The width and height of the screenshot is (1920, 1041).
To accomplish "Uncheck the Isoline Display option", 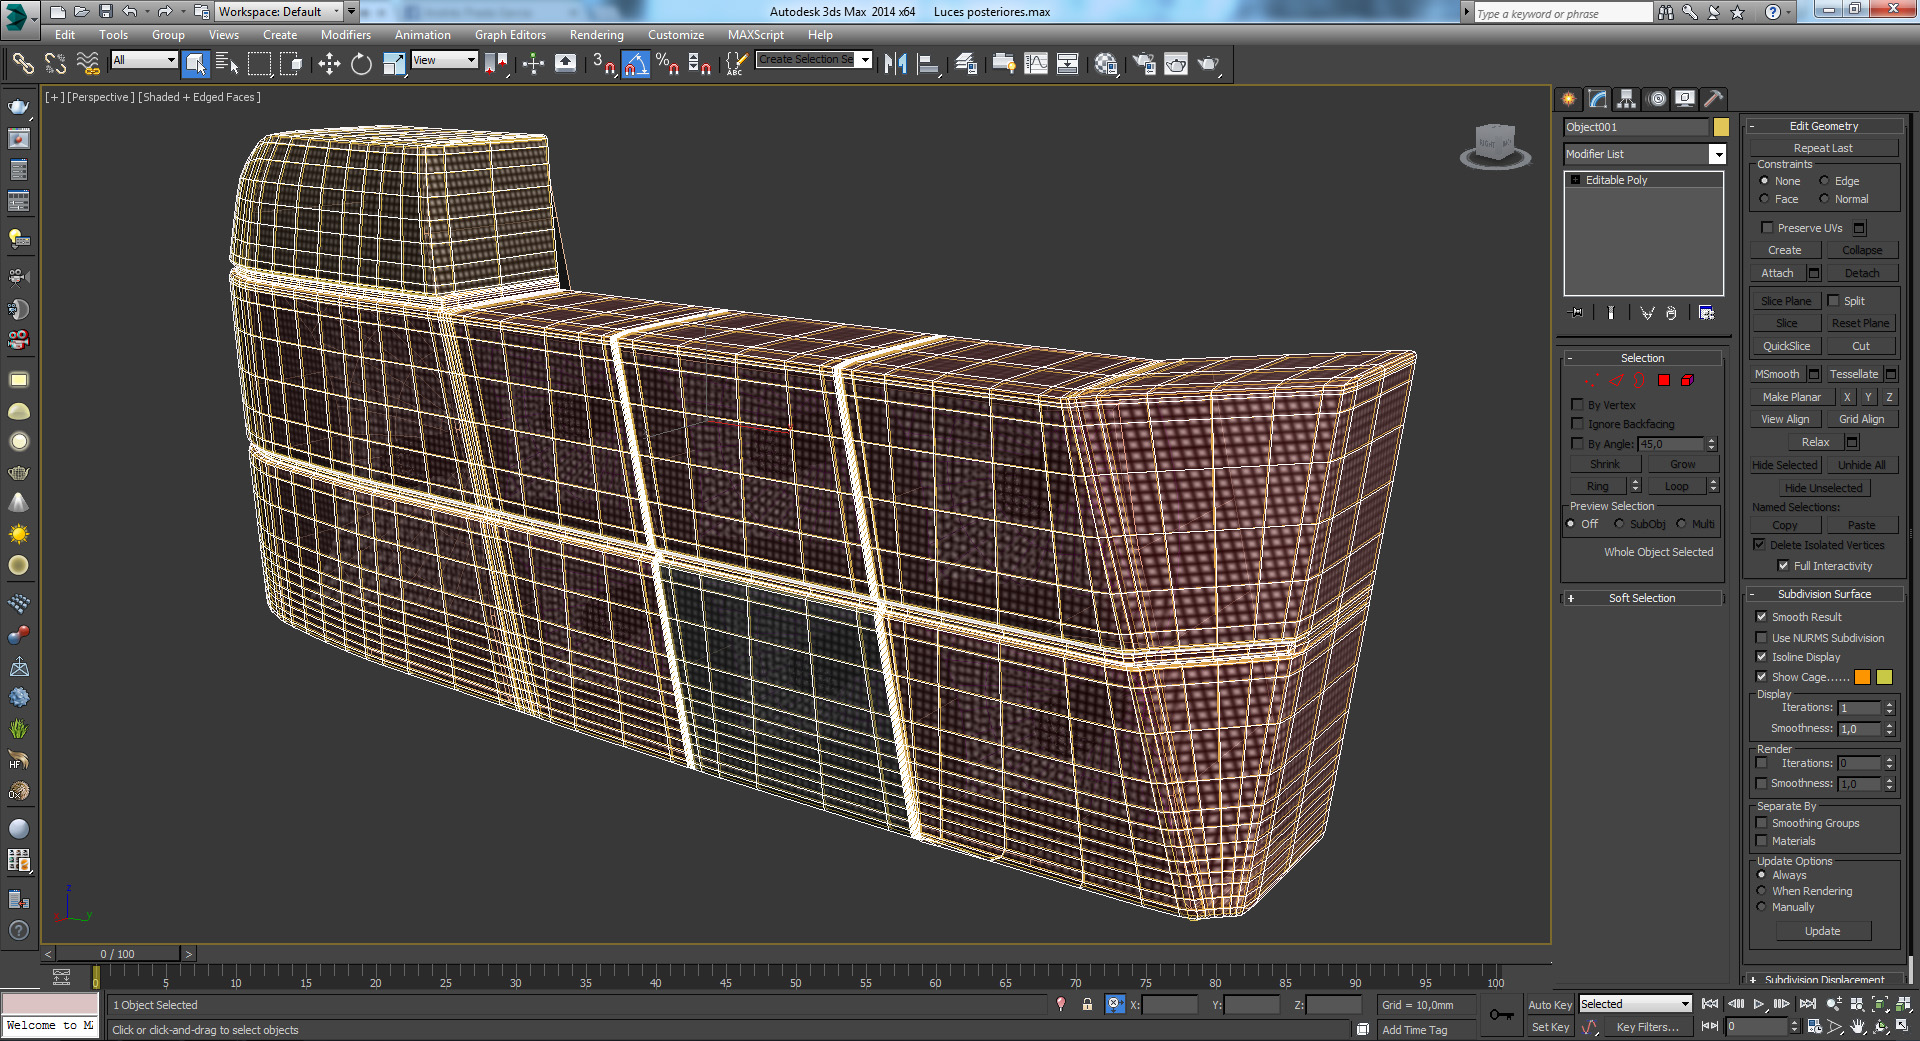I will tap(1762, 657).
